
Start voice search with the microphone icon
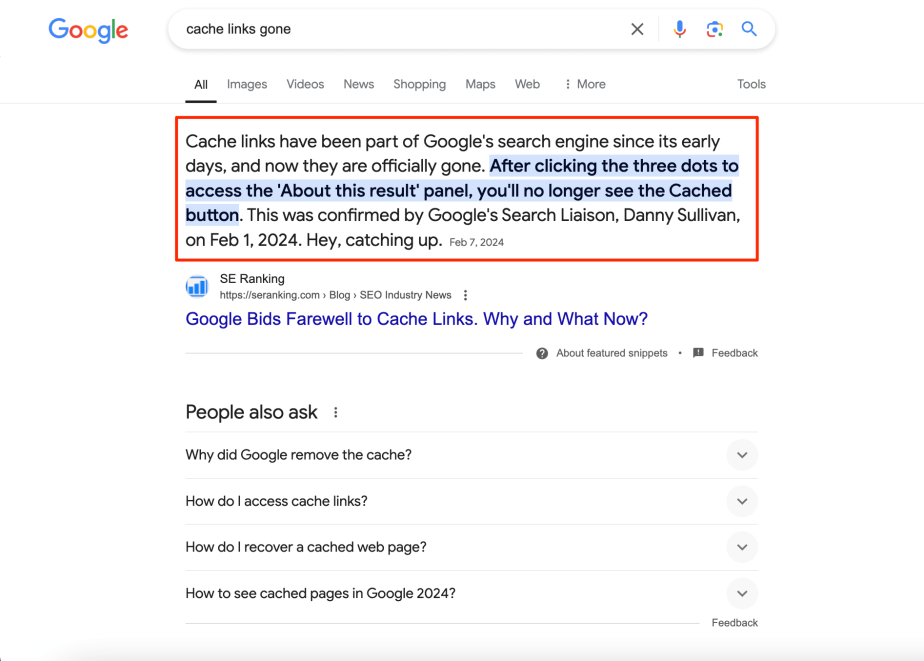coord(680,29)
